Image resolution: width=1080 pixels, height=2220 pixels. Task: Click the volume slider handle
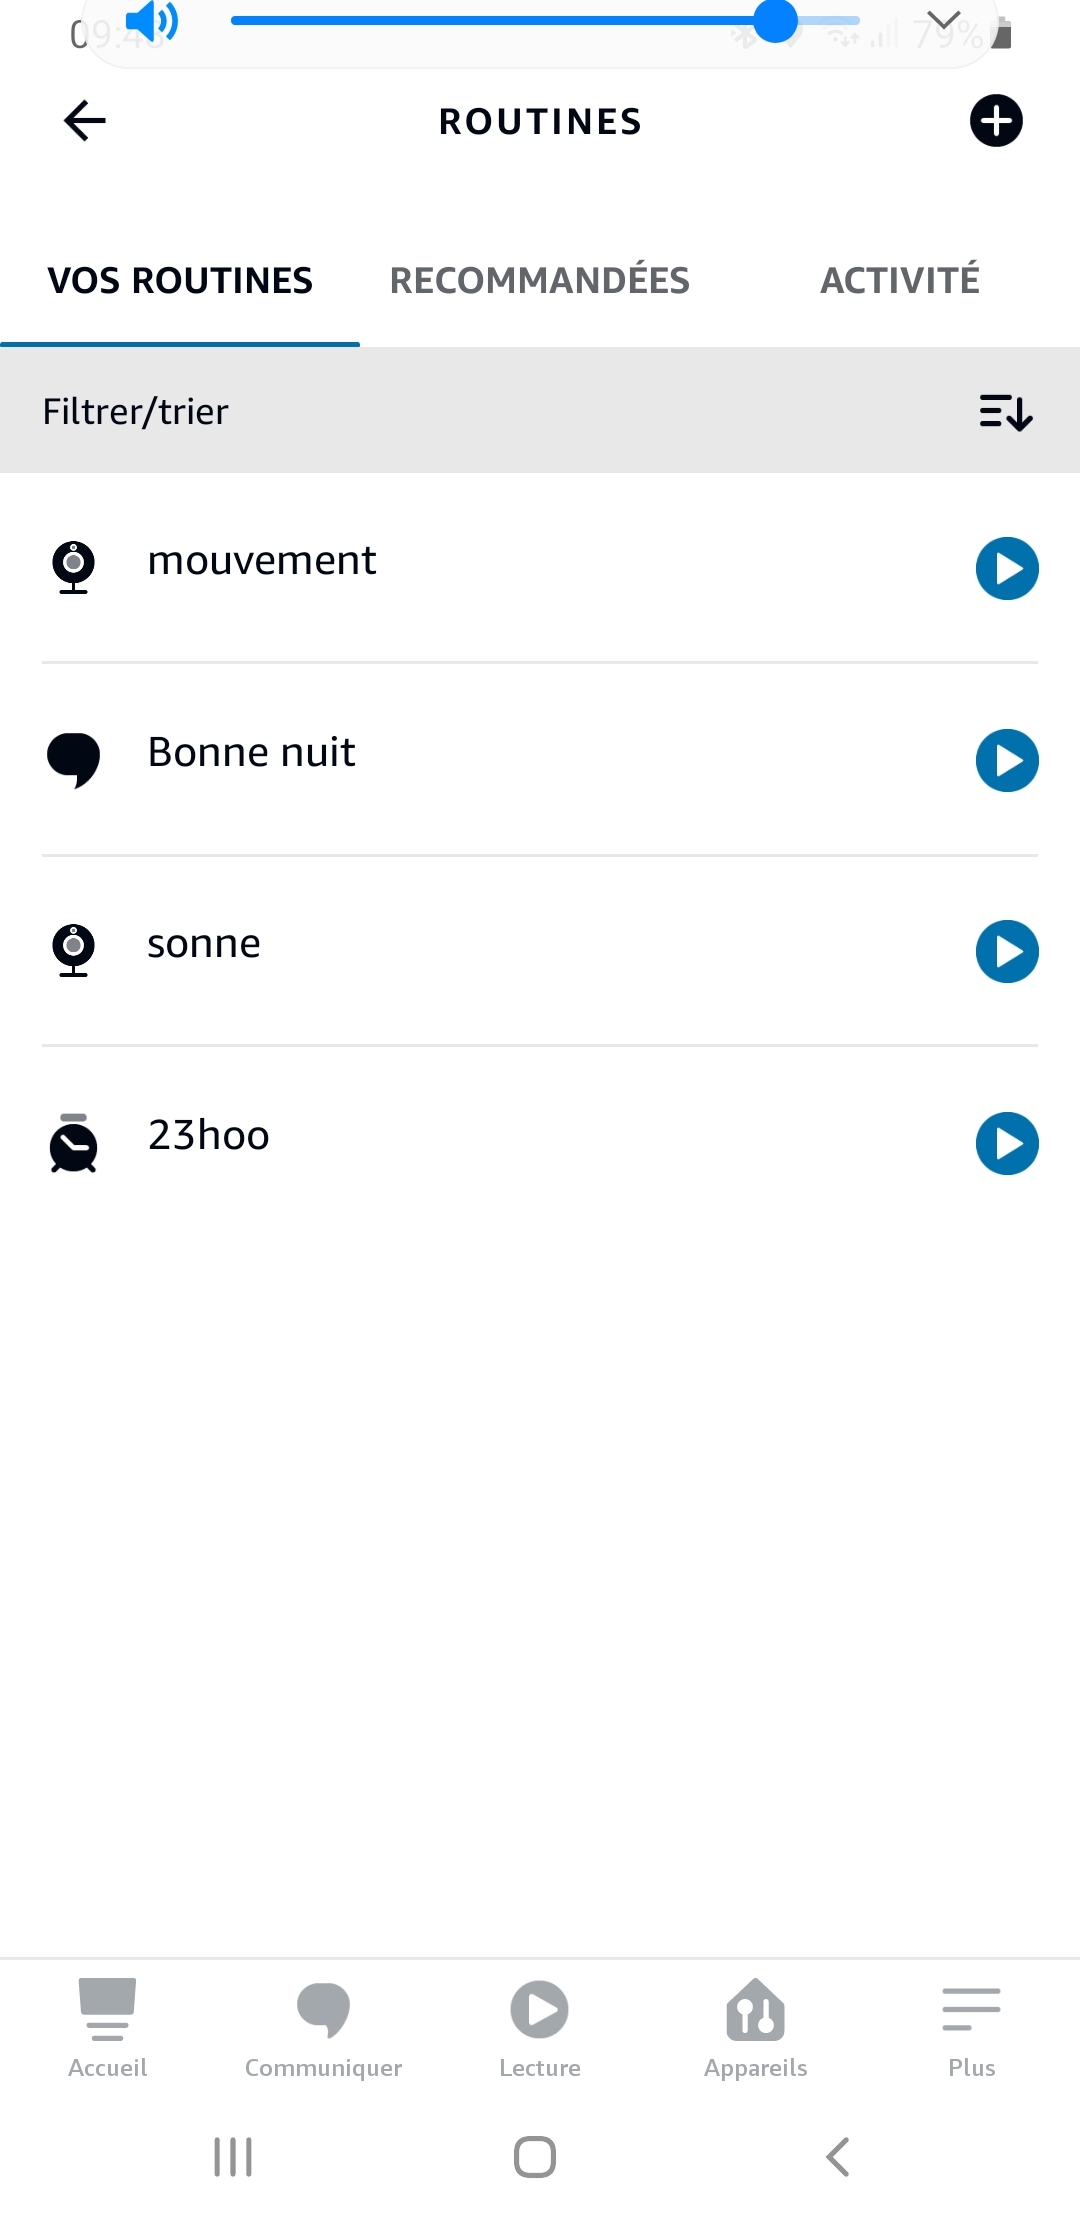(x=775, y=21)
